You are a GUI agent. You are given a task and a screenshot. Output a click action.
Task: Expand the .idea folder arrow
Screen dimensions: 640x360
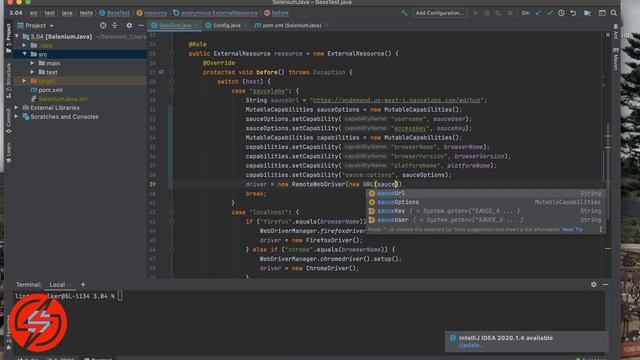point(24,45)
